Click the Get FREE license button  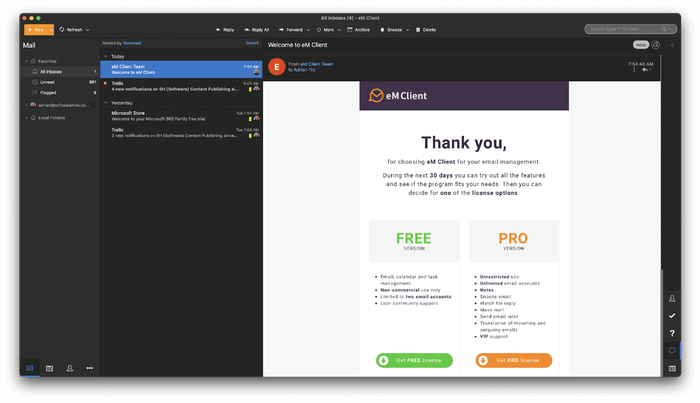click(414, 361)
